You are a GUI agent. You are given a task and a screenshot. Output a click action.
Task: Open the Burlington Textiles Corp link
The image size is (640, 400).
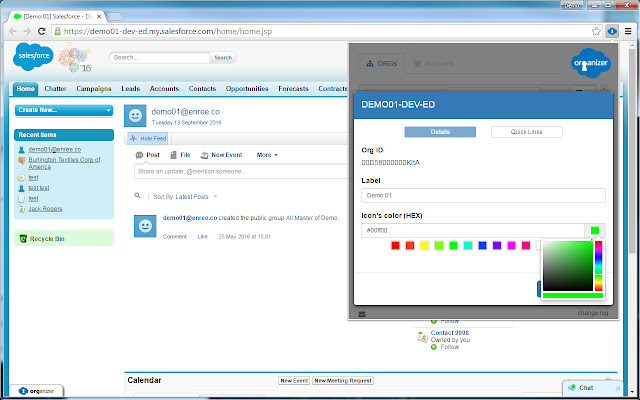coord(67,162)
